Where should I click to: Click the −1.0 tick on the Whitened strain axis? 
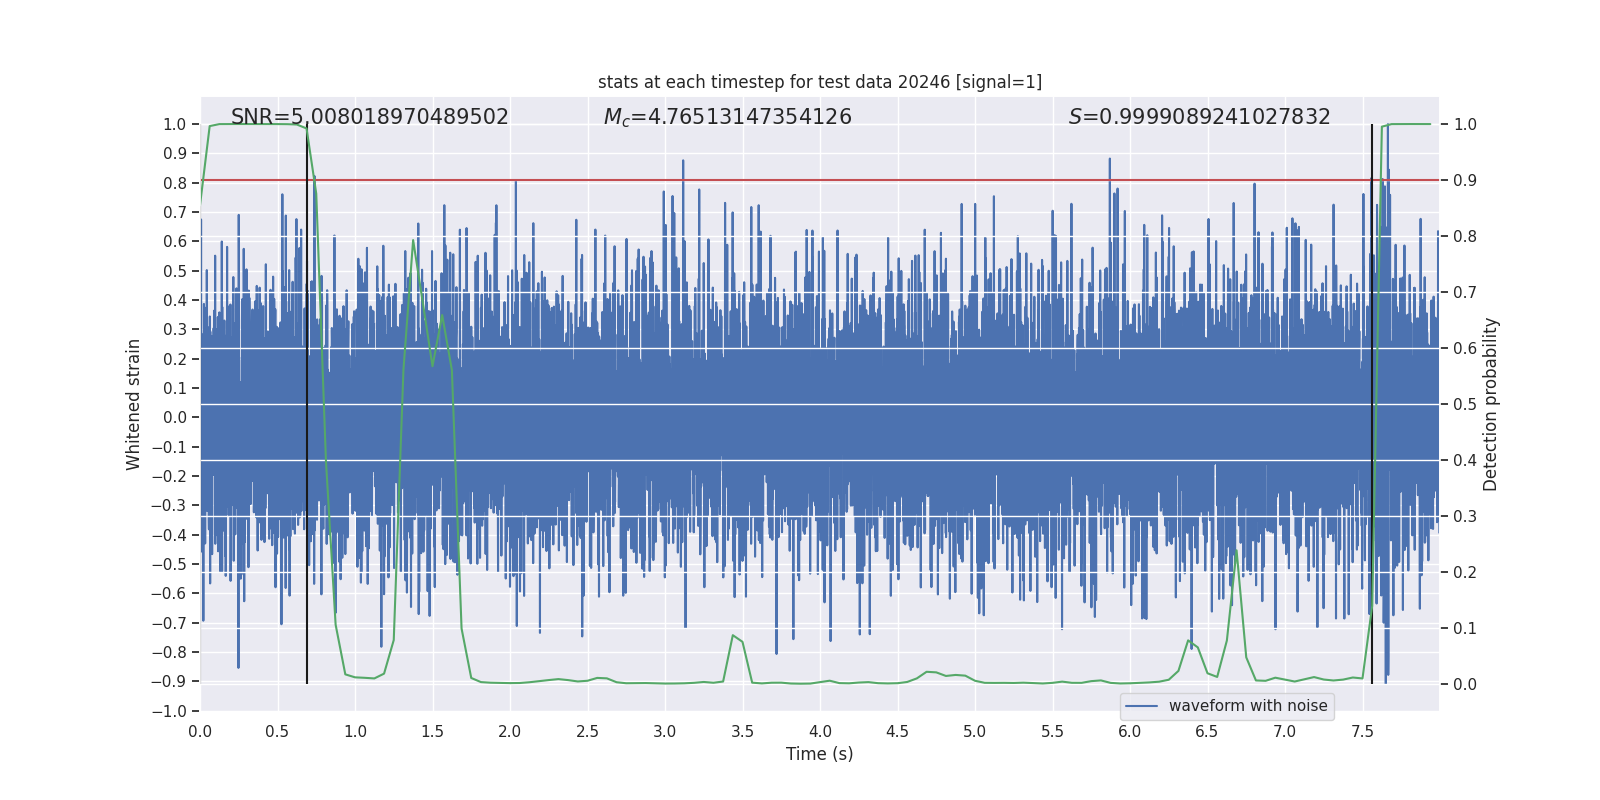pyautogui.click(x=169, y=711)
